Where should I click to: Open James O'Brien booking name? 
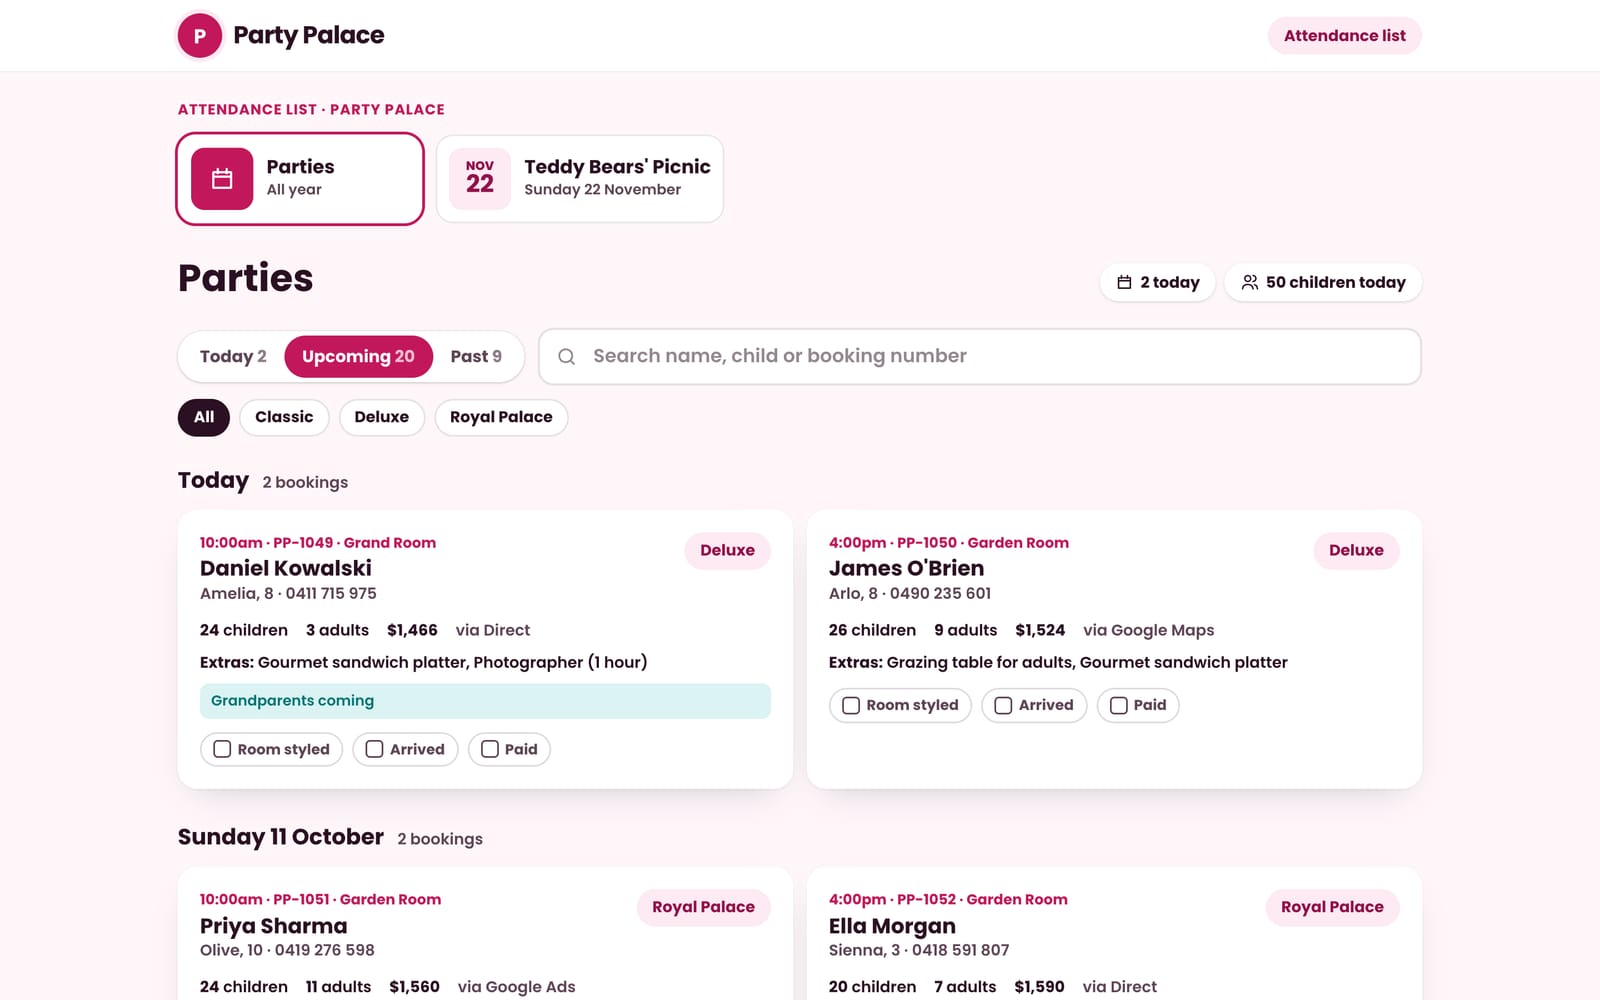(x=906, y=569)
